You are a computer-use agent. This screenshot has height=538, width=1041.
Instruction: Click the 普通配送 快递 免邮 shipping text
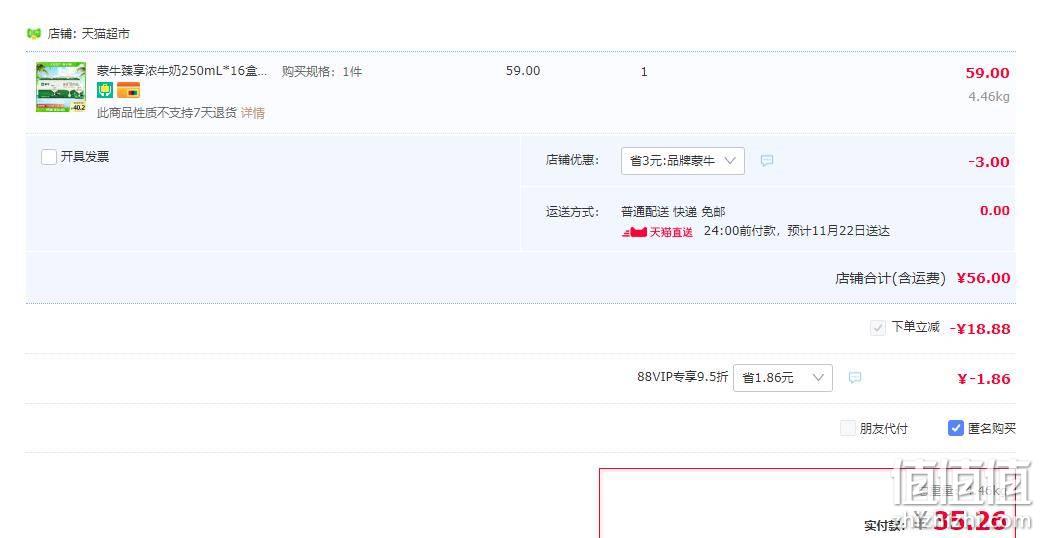click(x=673, y=212)
